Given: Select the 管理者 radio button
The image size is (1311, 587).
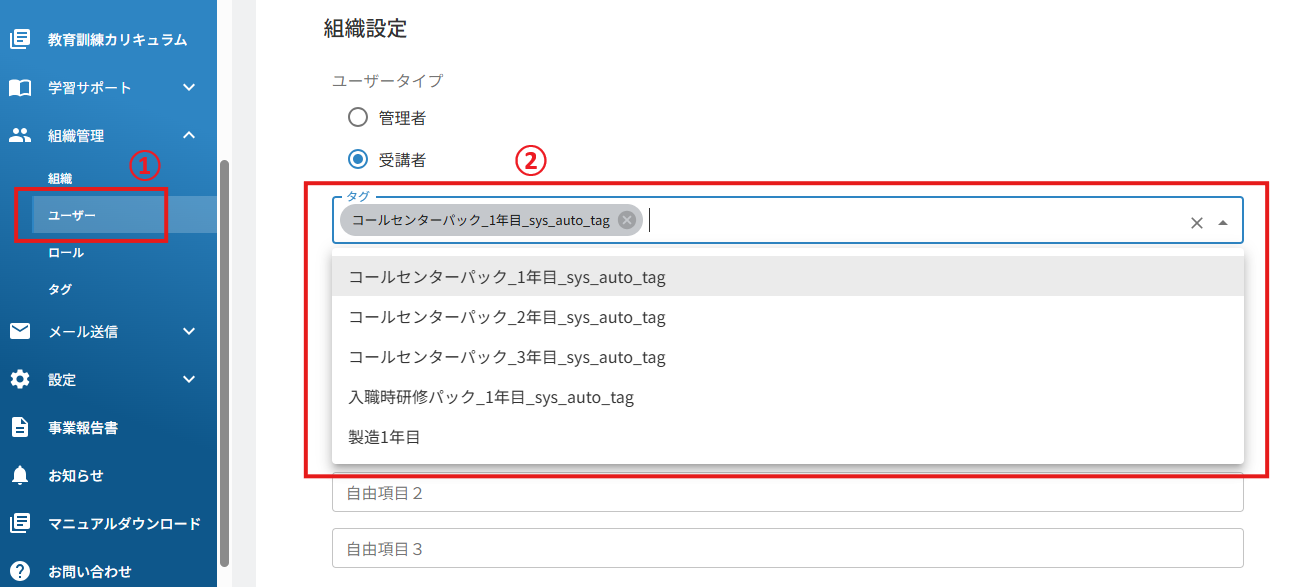Looking at the screenshot, I should point(358,118).
